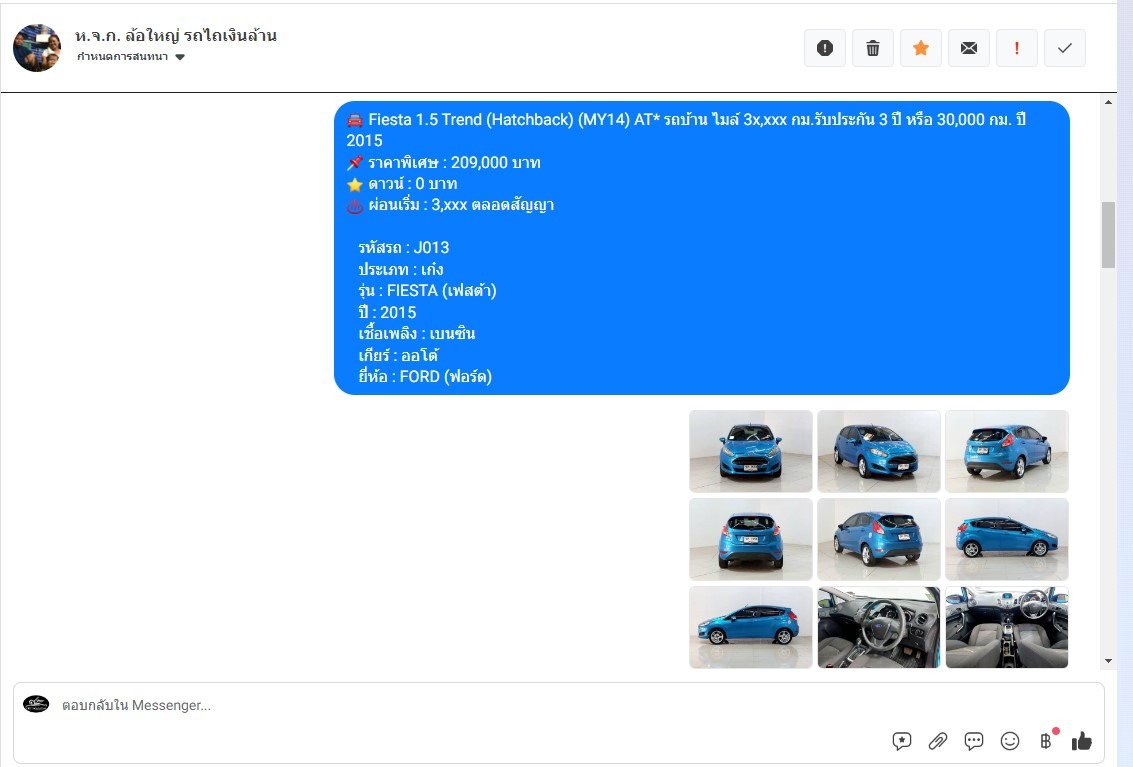Click the Fiesta 1.5 Trend message headline
The height and width of the screenshot is (767, 1133).
point(686,130)
